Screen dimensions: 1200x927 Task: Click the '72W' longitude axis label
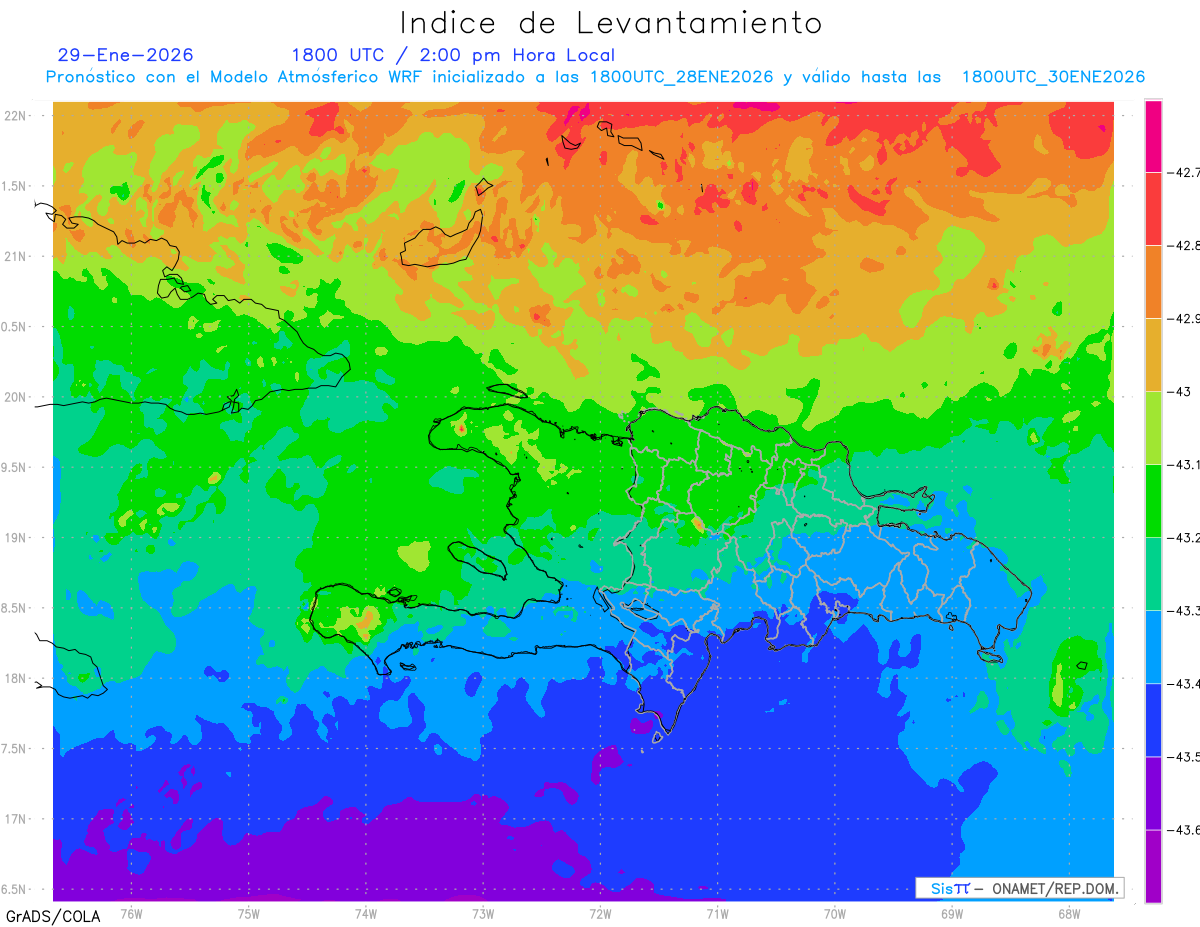[600, 913]
